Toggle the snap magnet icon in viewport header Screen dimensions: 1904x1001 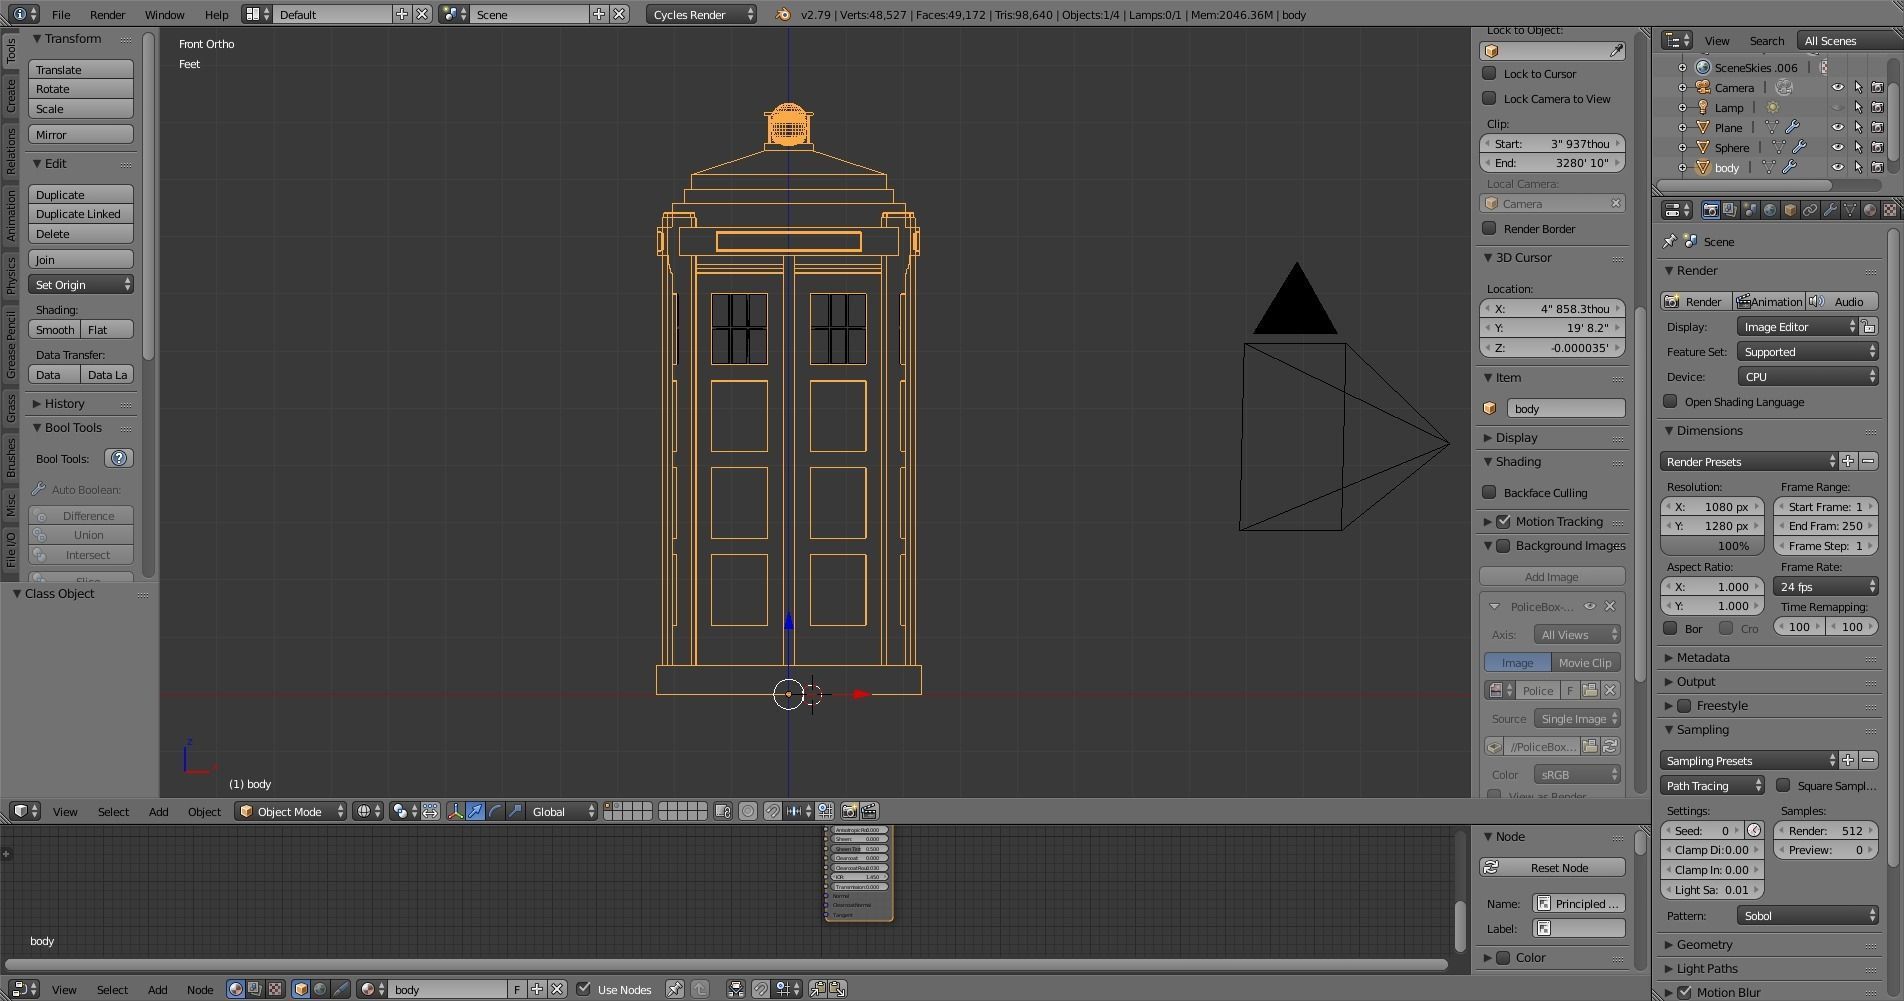(x=773, y=811)
